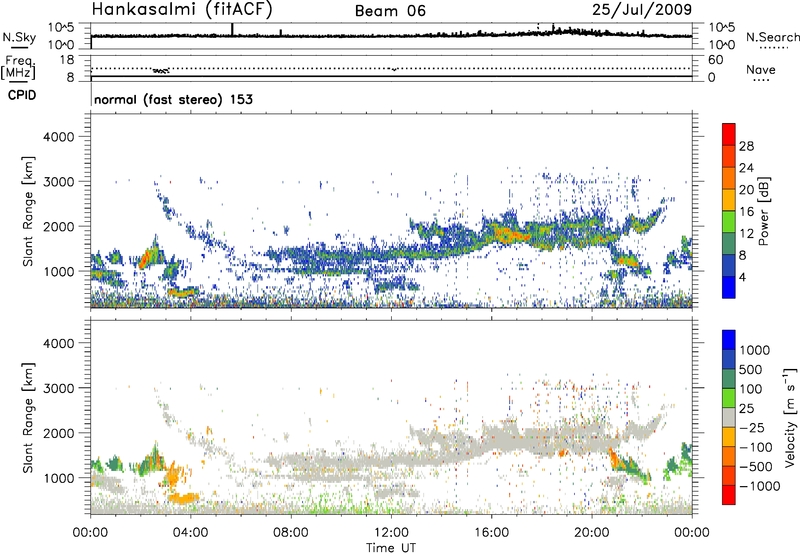Click the '4' label on Power colorbar
The image size is (800, 554).
[743, 278]
